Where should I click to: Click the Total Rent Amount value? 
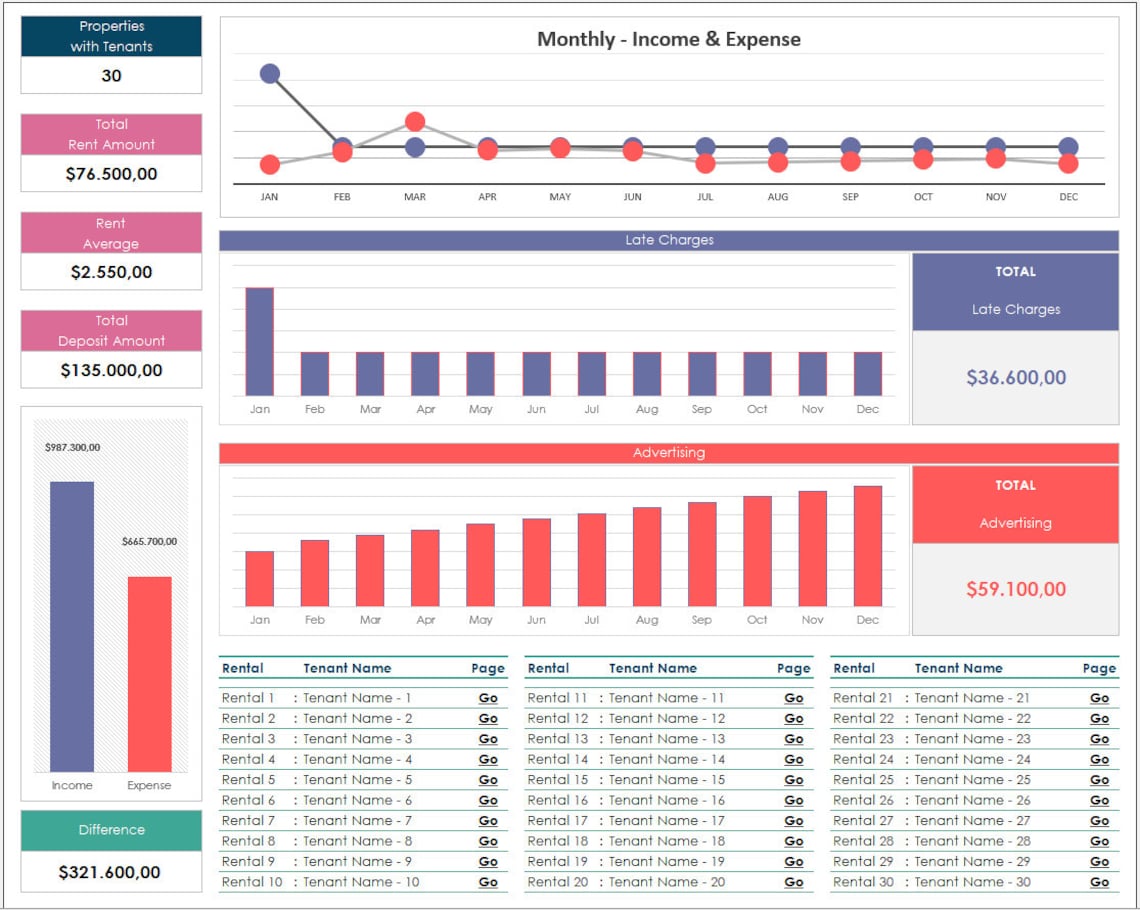(111, 174)
